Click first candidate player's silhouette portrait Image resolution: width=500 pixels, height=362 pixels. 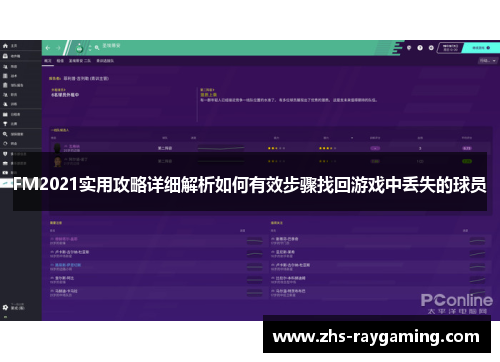point(57,148)
